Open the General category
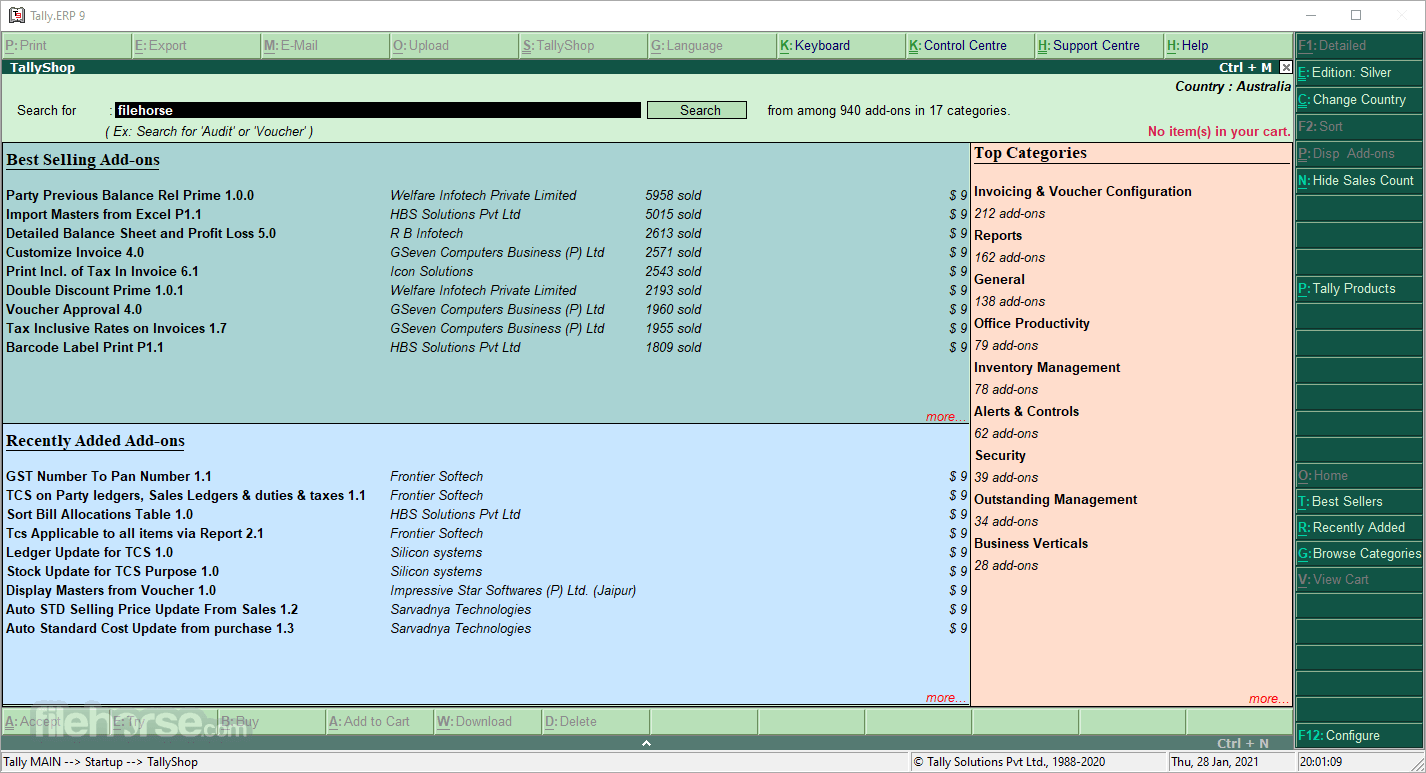The image size is (1426, 773). [x=999, y=279]
